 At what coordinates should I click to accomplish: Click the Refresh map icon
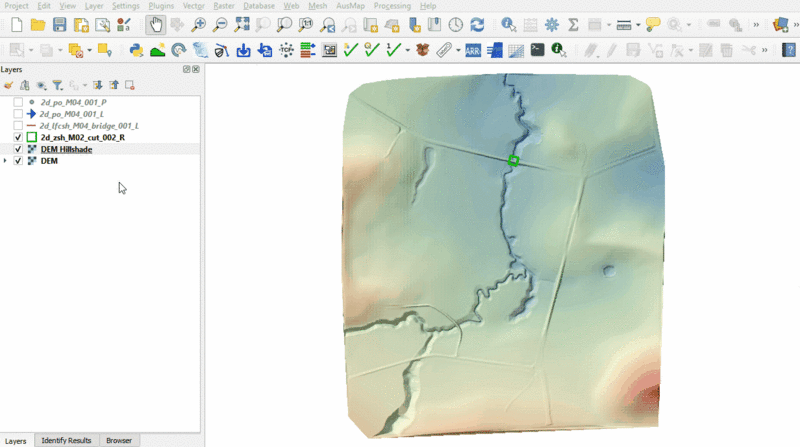[x=477, y=24]
